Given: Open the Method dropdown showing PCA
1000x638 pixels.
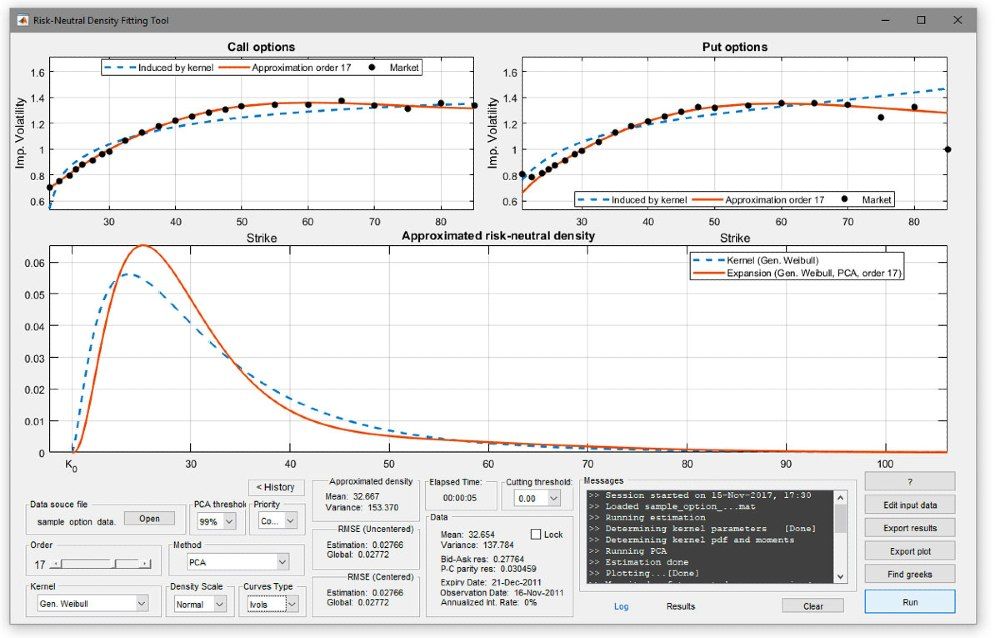Looking at the screenshot, I should [x=236, y=561].
